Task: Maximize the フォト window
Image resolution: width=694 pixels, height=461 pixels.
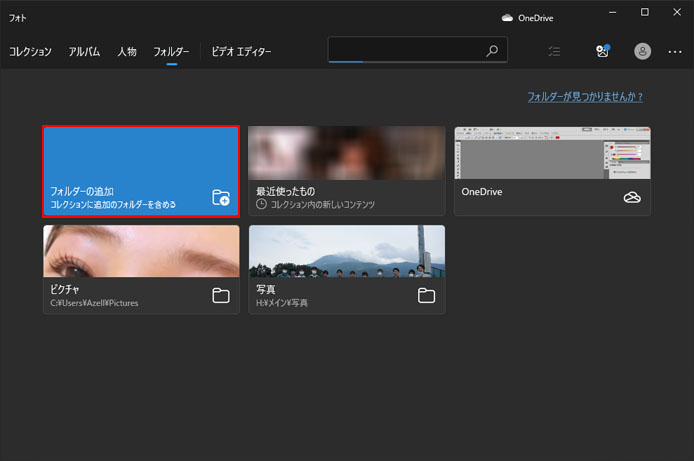Action: tap(645, 12)
